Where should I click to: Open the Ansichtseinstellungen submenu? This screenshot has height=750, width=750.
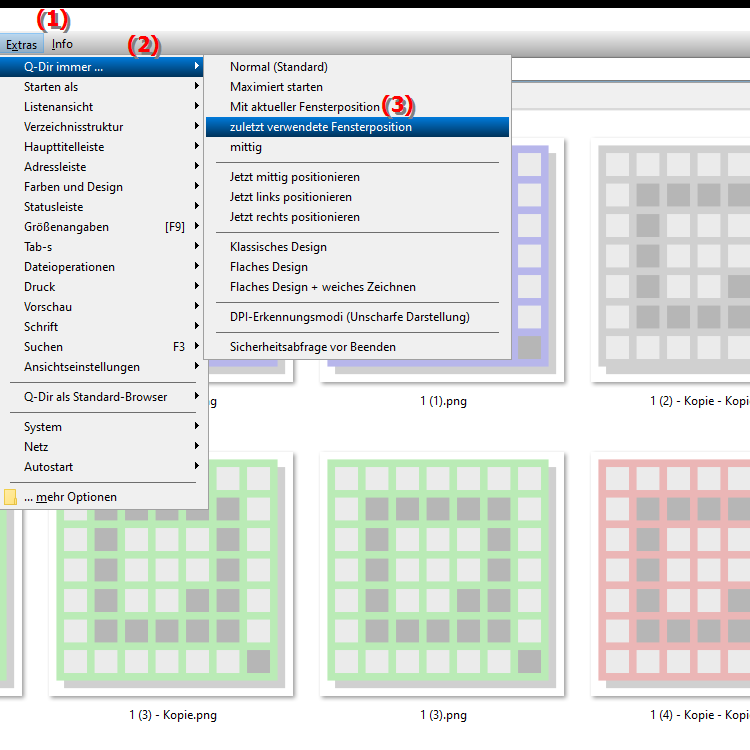click(101, 367)
